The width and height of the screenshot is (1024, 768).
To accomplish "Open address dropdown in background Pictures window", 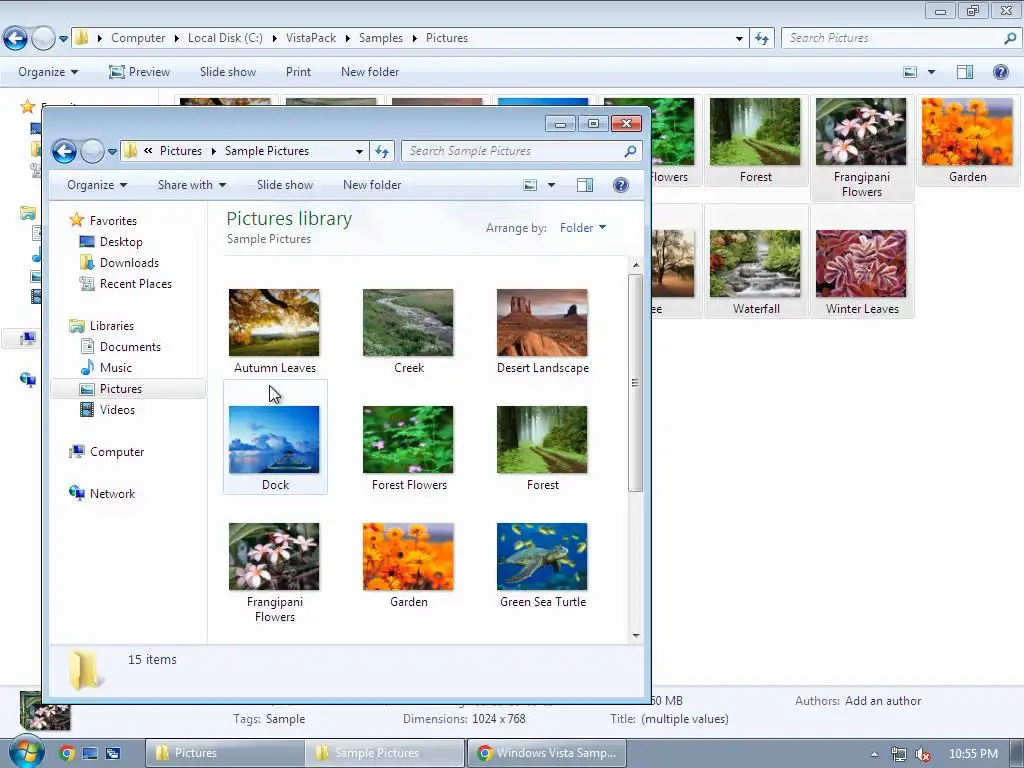I will (x=739, y=39).
